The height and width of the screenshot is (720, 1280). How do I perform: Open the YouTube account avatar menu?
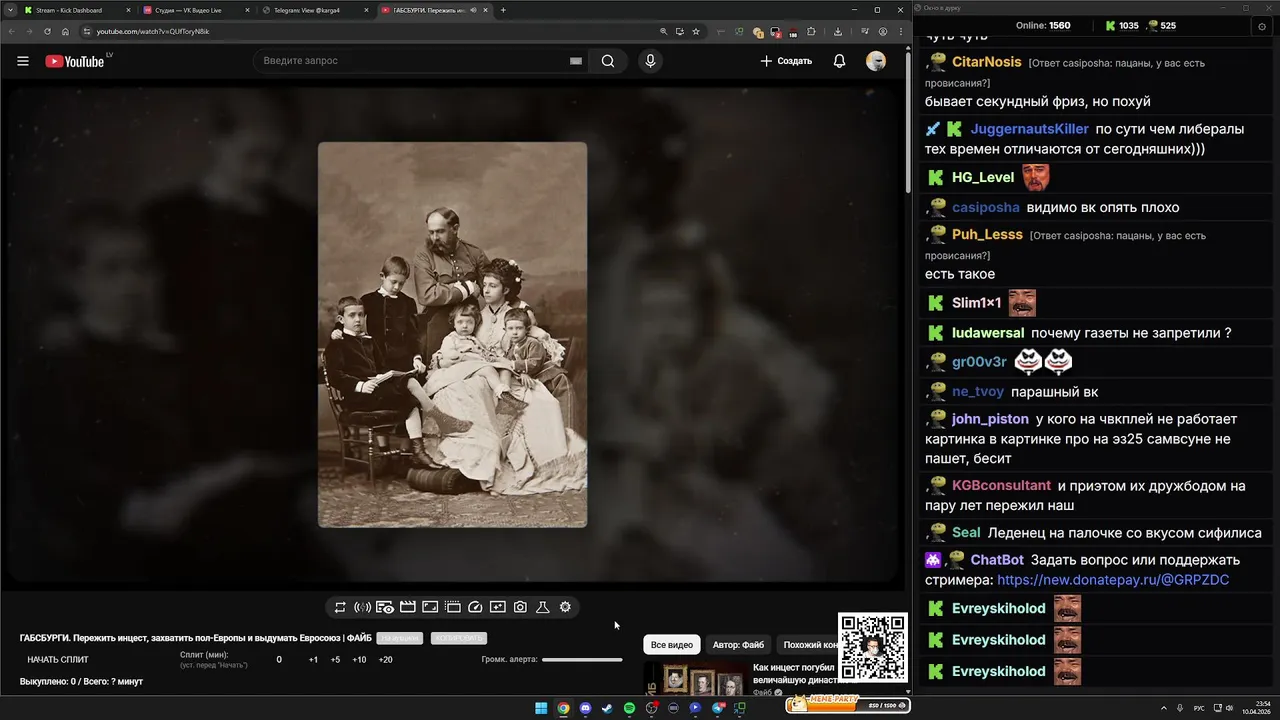[876, 61]
